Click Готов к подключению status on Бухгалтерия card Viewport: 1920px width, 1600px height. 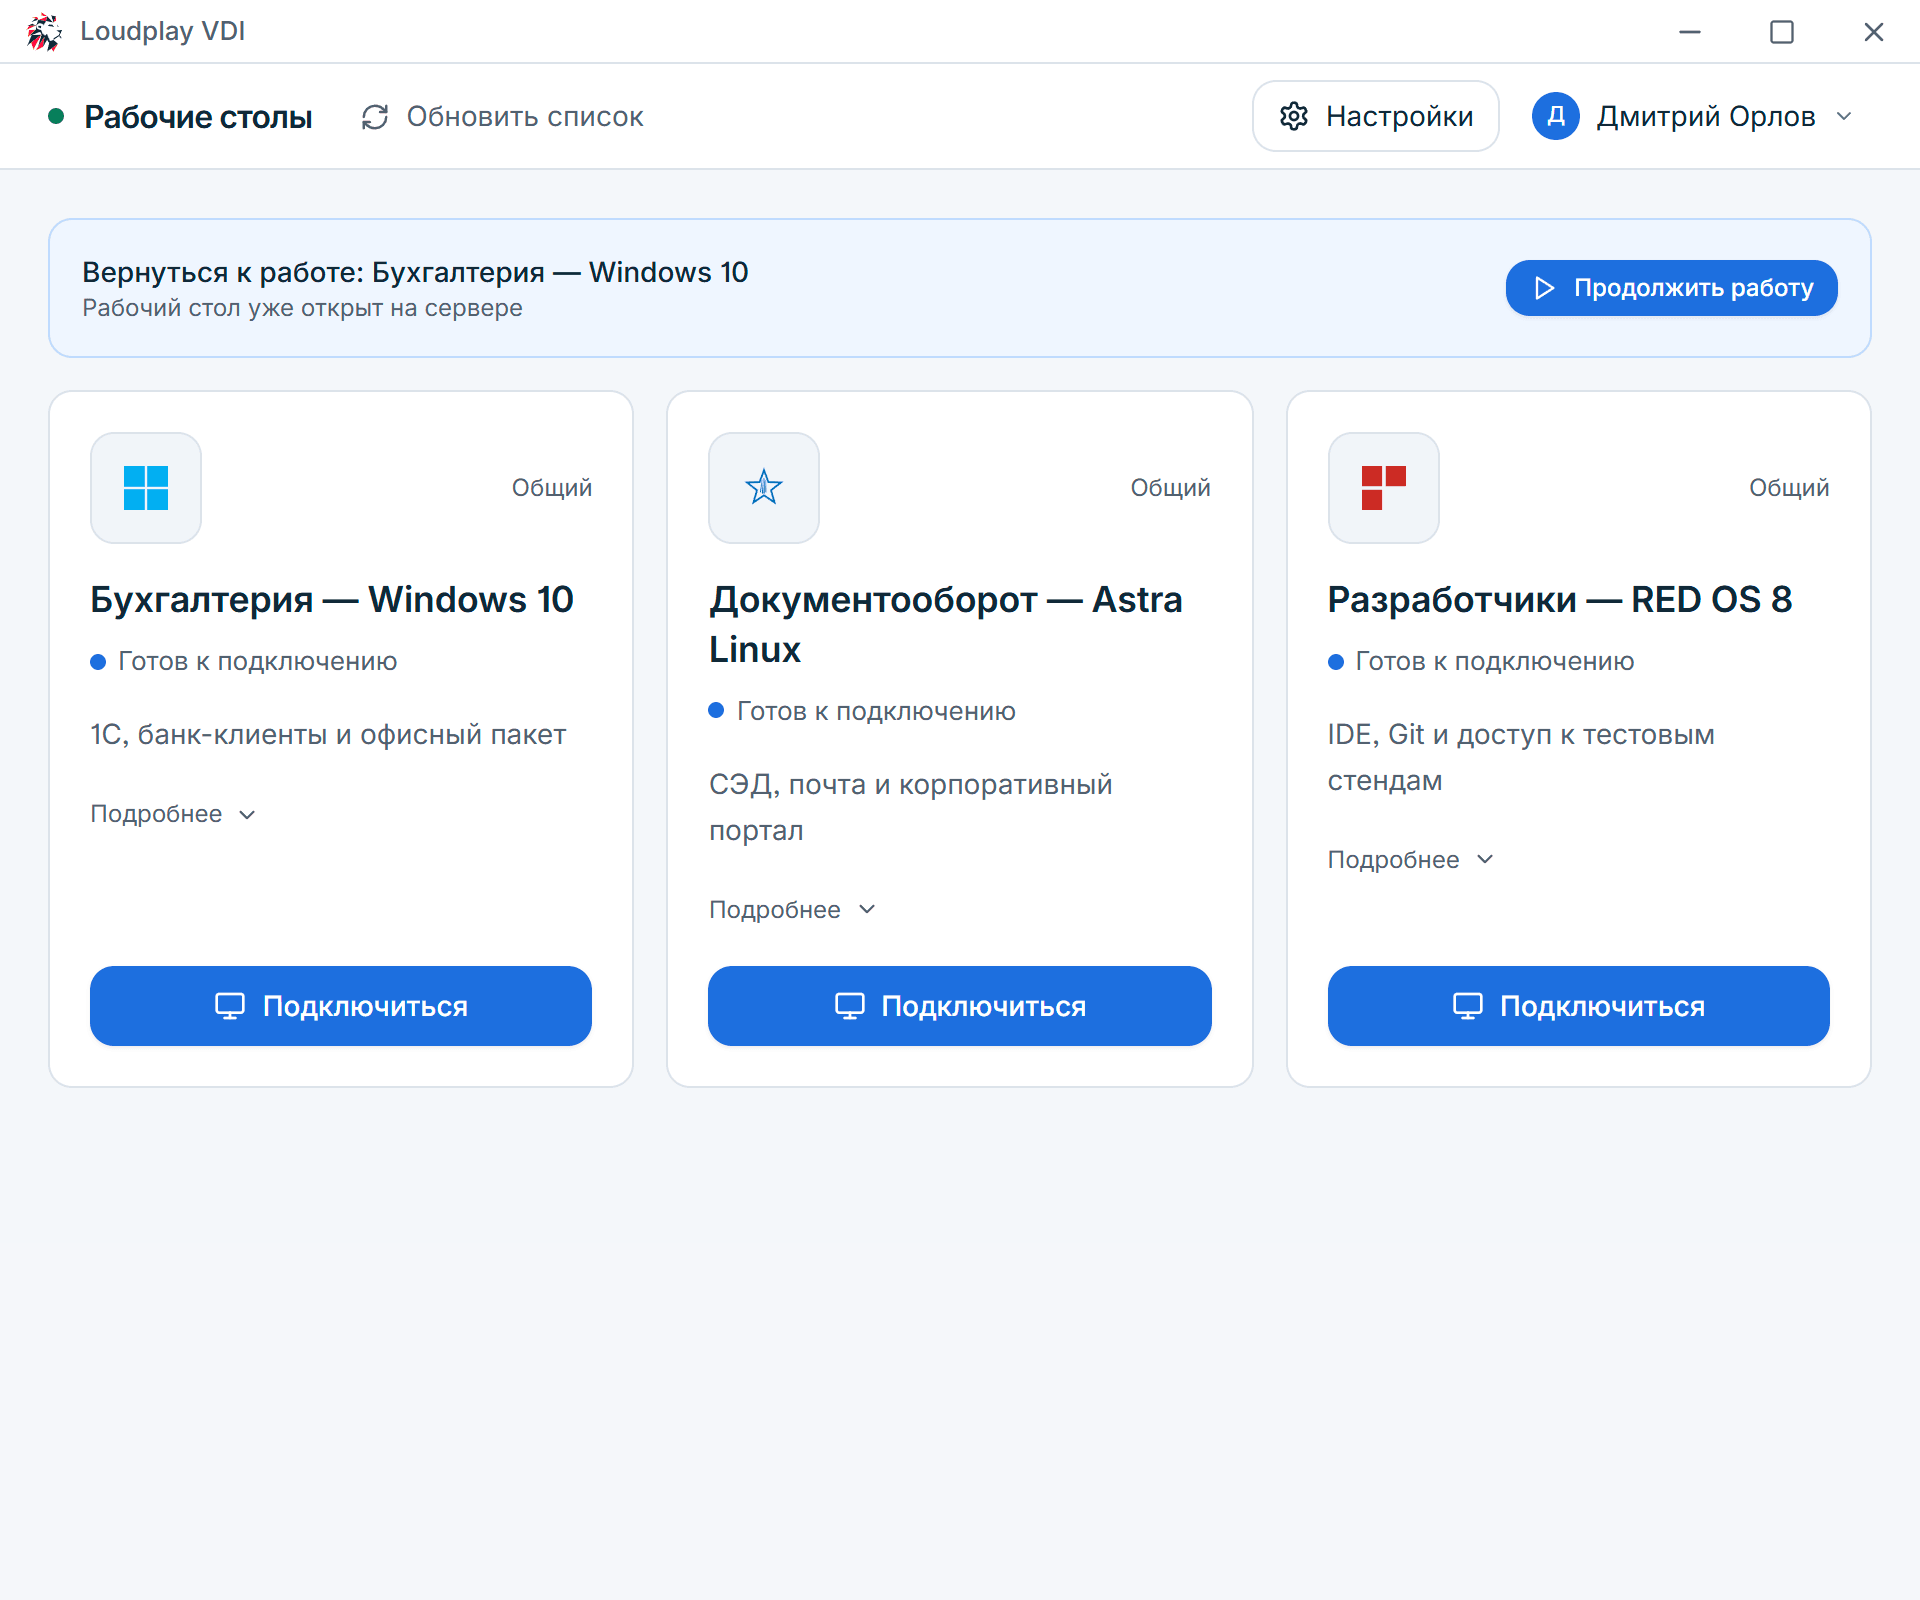pyautogui.click(x=244, y=661)
